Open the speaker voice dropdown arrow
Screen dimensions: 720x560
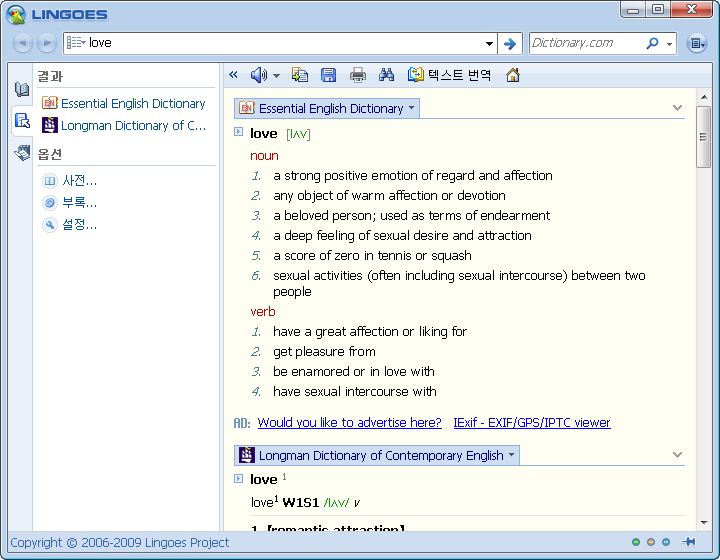(x=276, y=76)
